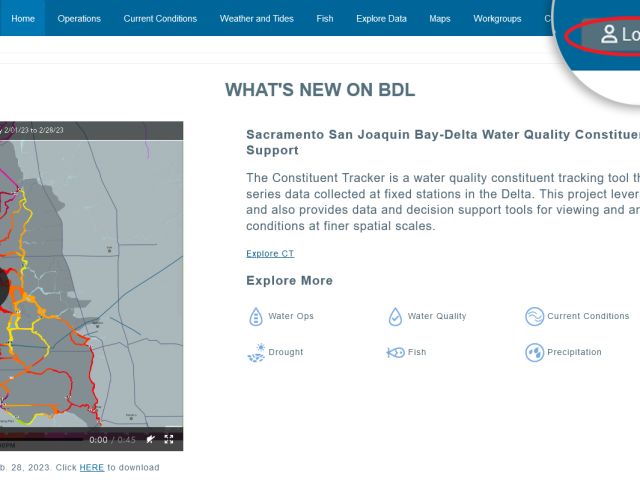
Task: Open the Water Quality text link
Action: pos(437,316)
